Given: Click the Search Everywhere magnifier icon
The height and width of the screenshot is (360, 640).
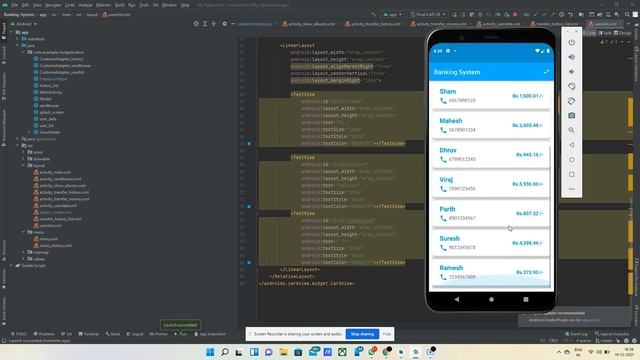Looking at the screenshot, I should [627, 14].
